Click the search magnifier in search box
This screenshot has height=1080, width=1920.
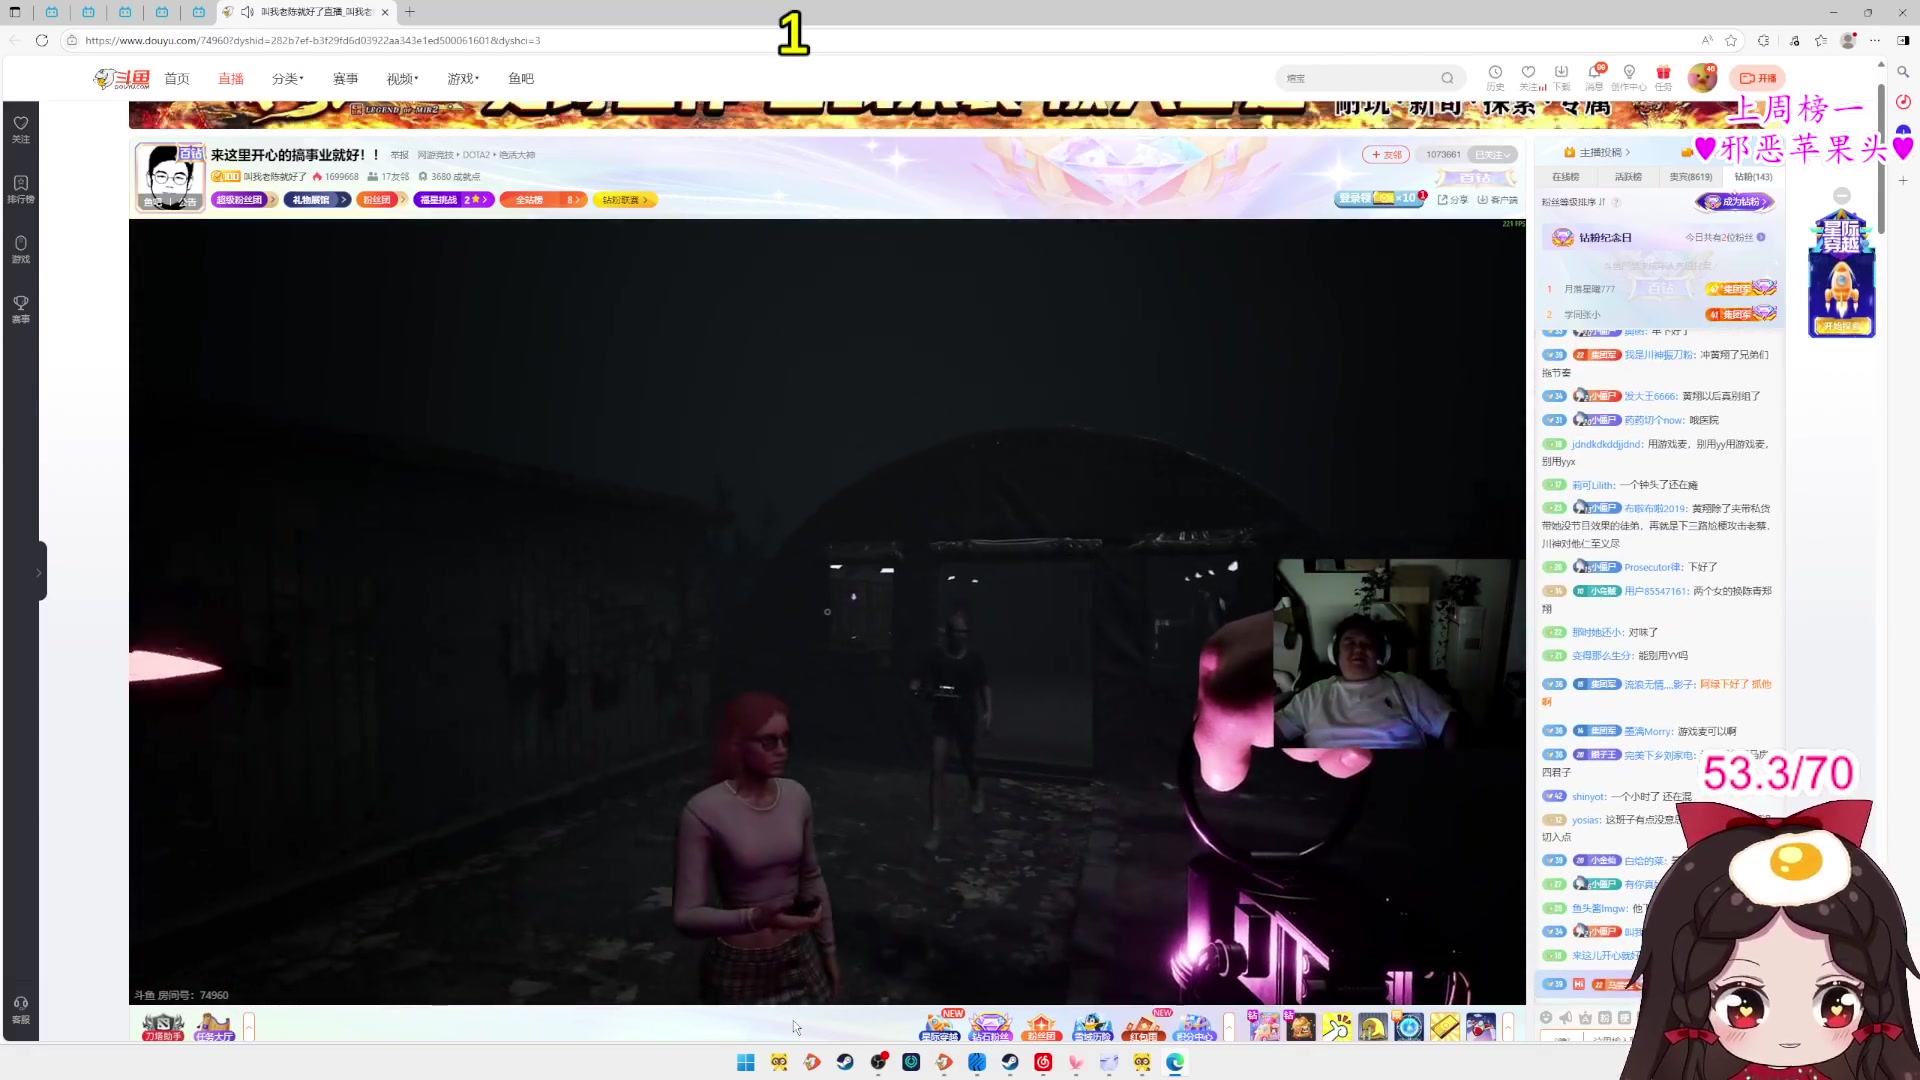(1447, 78)
